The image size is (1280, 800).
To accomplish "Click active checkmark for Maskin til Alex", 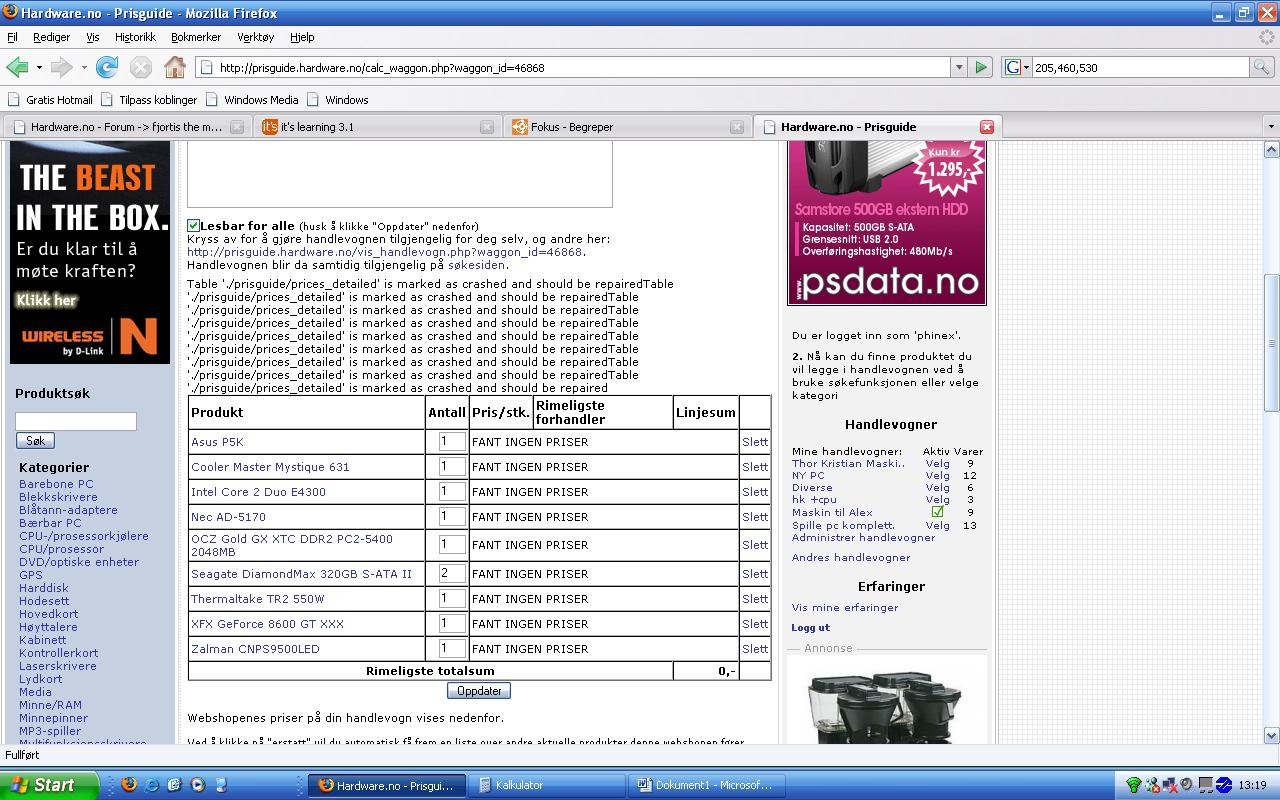I will coord(937,512).
